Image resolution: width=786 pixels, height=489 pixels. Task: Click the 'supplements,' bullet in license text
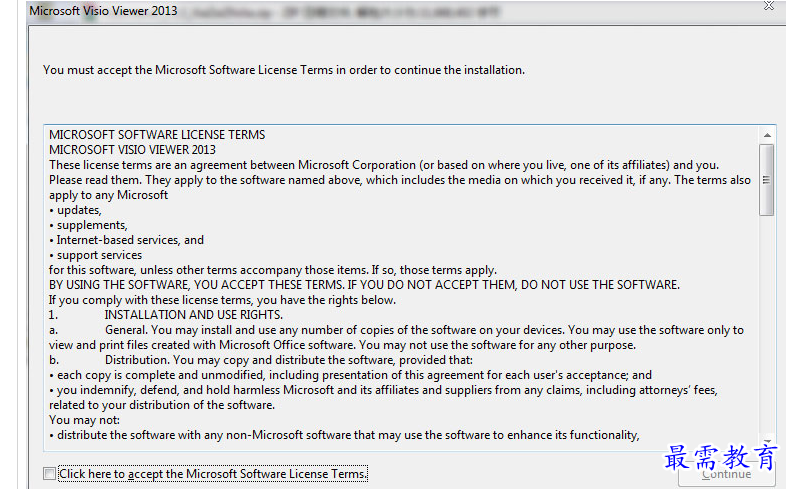coord(88,225)
